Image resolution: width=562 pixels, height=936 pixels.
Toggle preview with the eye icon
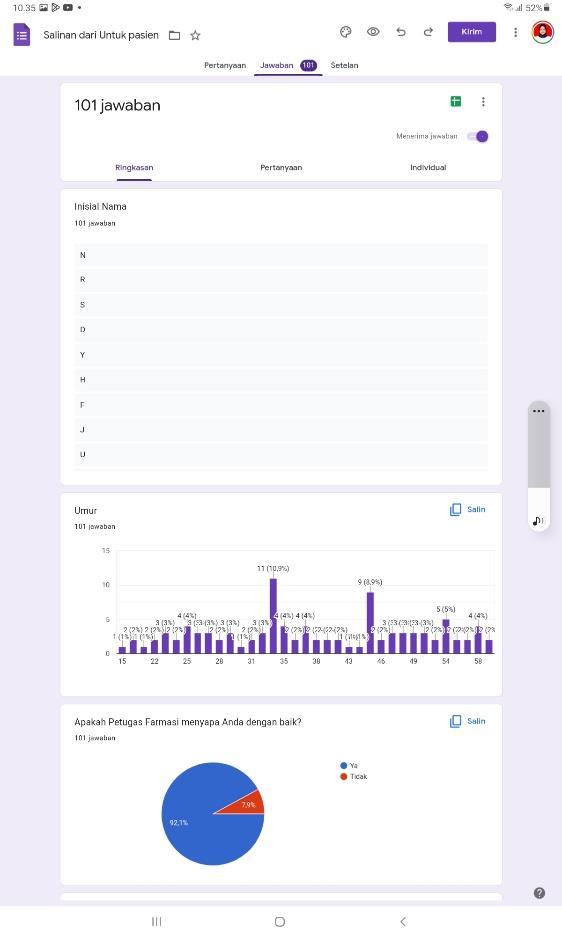373,32
